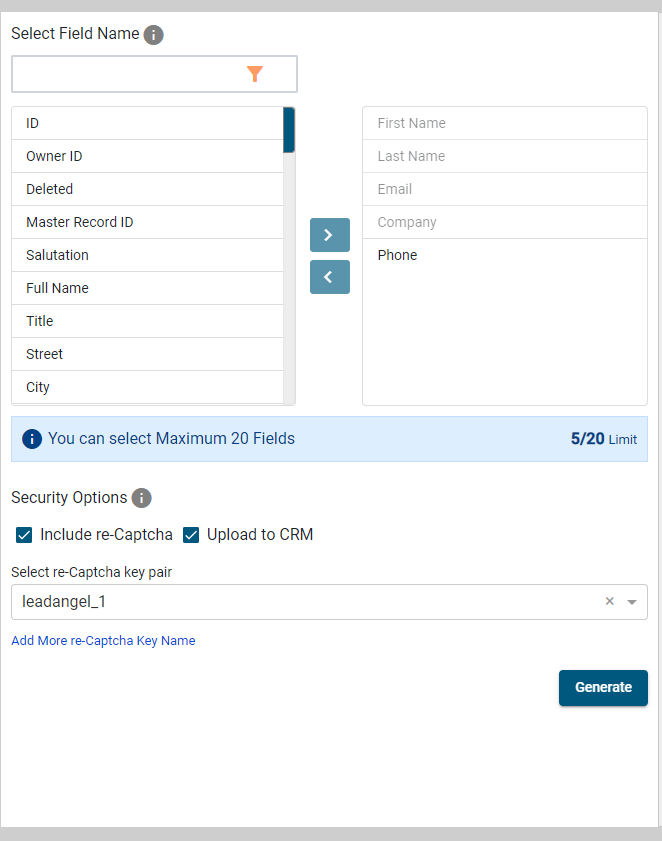Click the left arrow to remove fields
Screen dimensions: 662x841
tap(329, 276)
